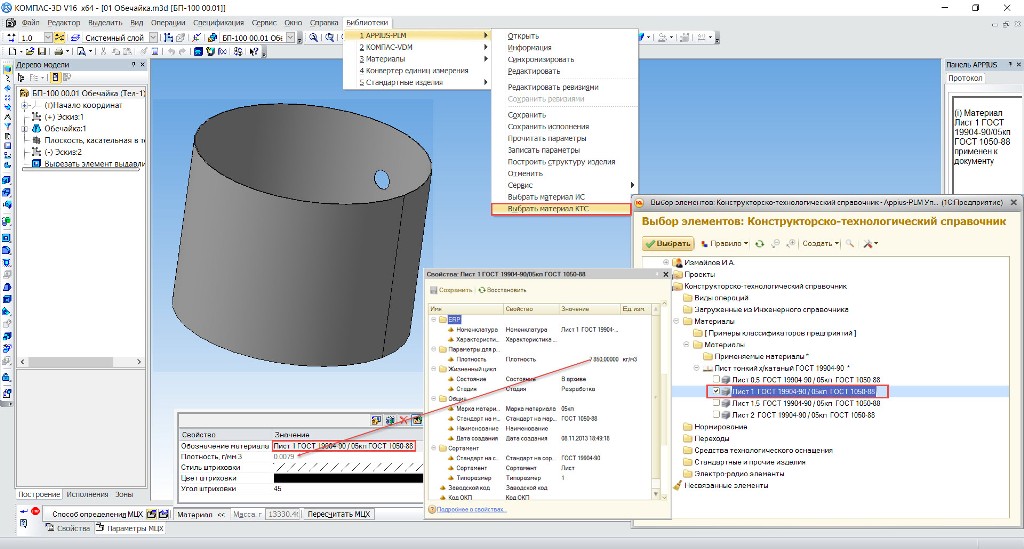
Task: Click the zoom magnifier icon beside document combo
Action: [313, 37]
